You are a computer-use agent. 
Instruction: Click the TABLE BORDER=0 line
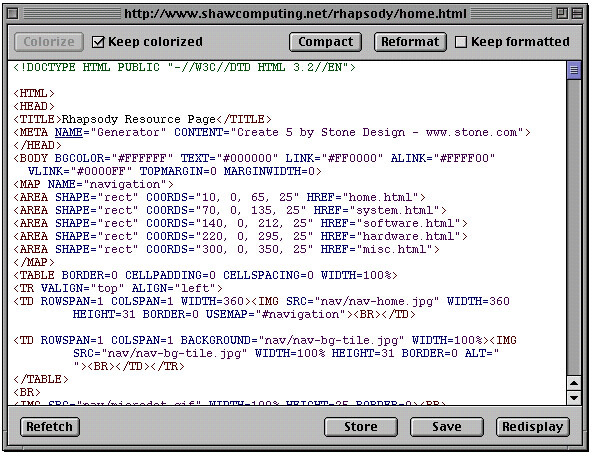point(205,276)
